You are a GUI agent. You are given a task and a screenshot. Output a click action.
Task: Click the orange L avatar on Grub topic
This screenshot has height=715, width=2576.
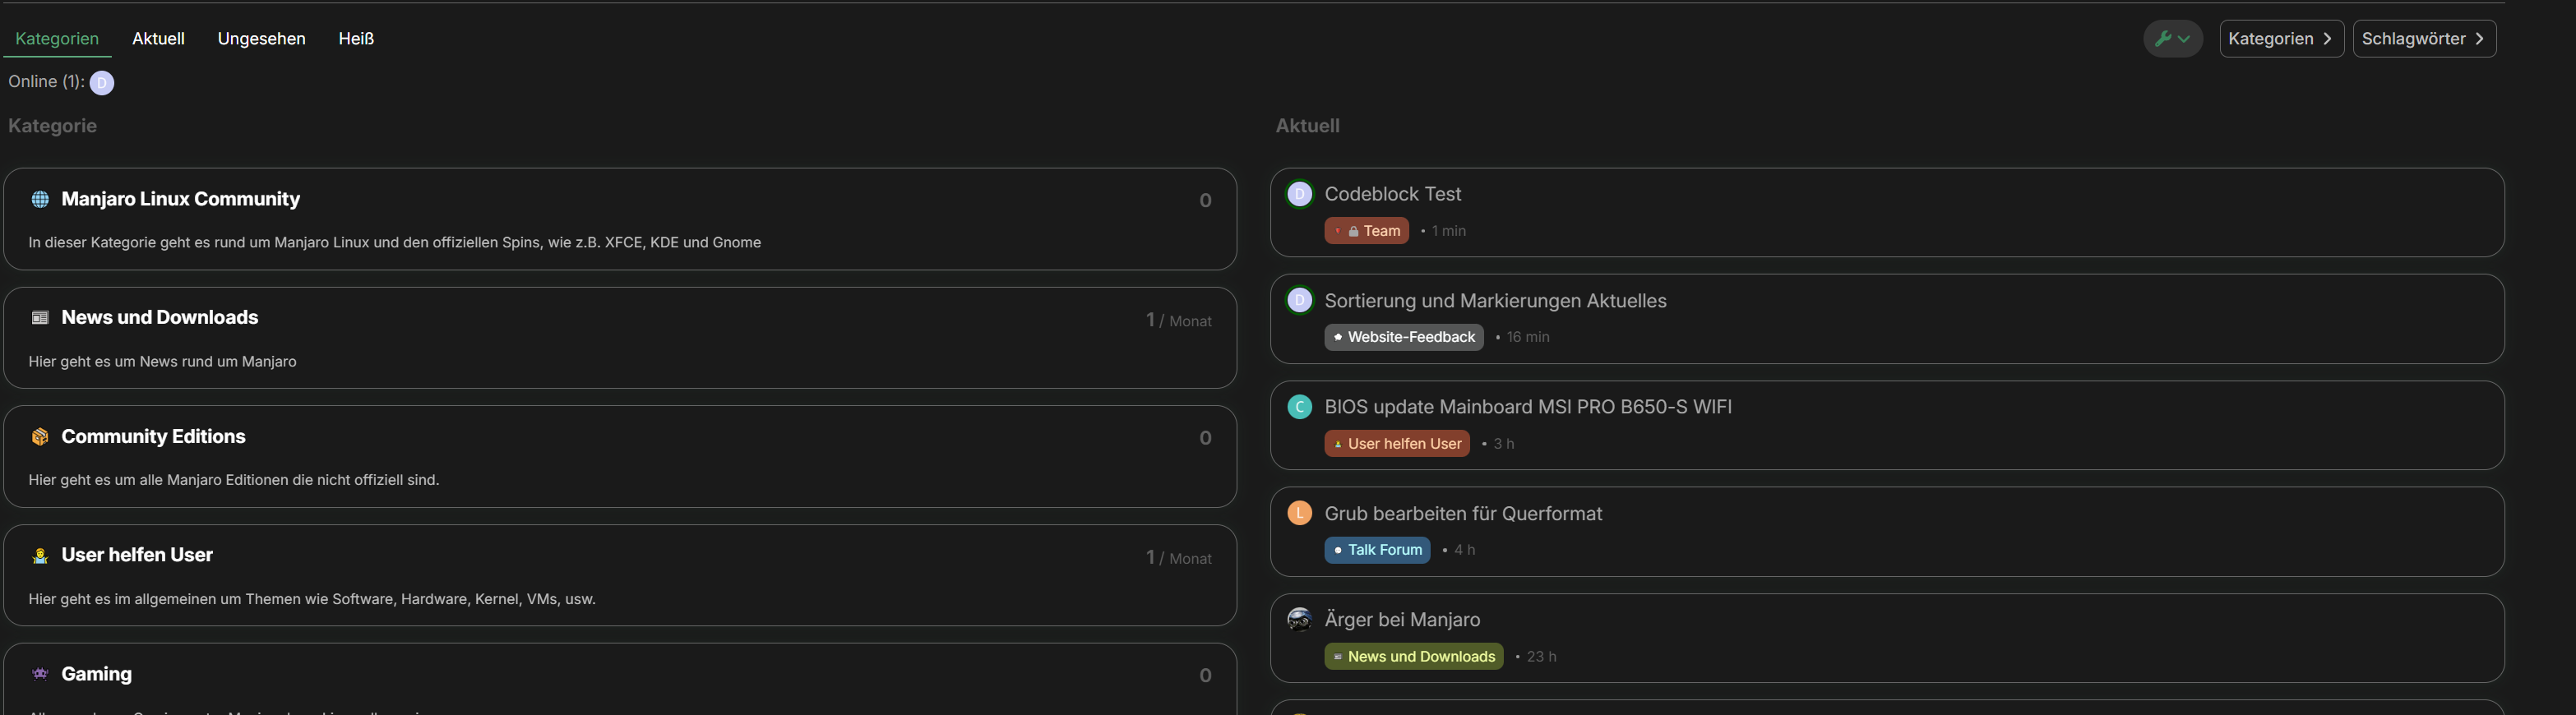(x=1299, y=514)
